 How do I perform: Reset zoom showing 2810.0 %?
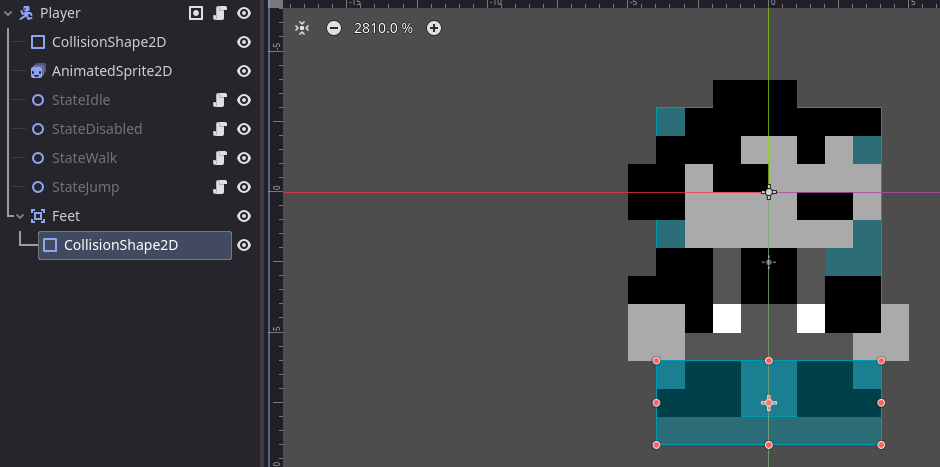[383, 28]
